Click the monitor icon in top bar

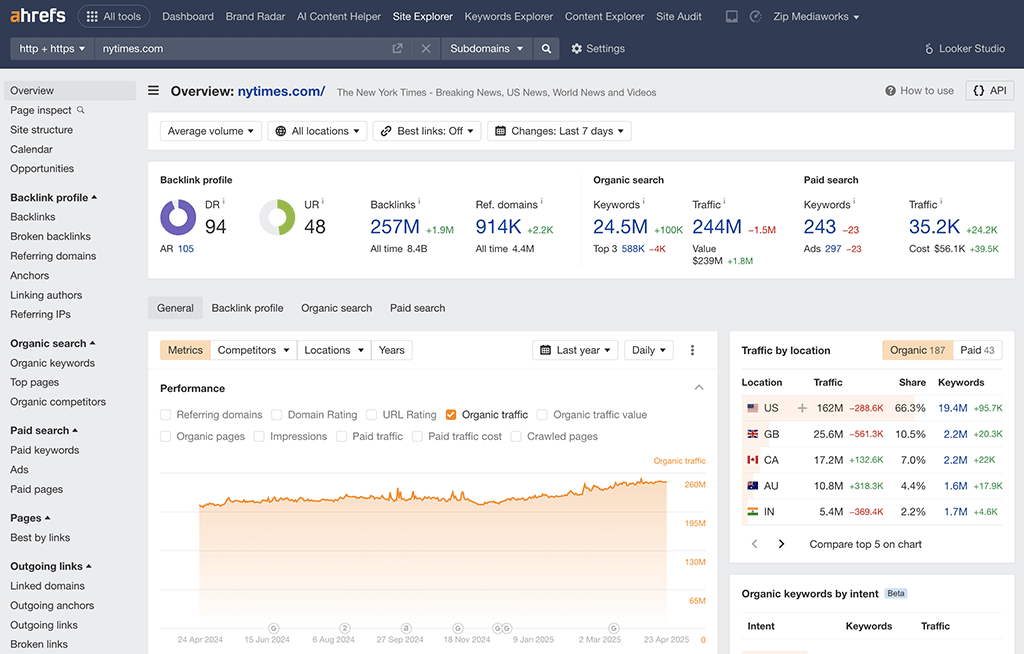tap(731, 16)
